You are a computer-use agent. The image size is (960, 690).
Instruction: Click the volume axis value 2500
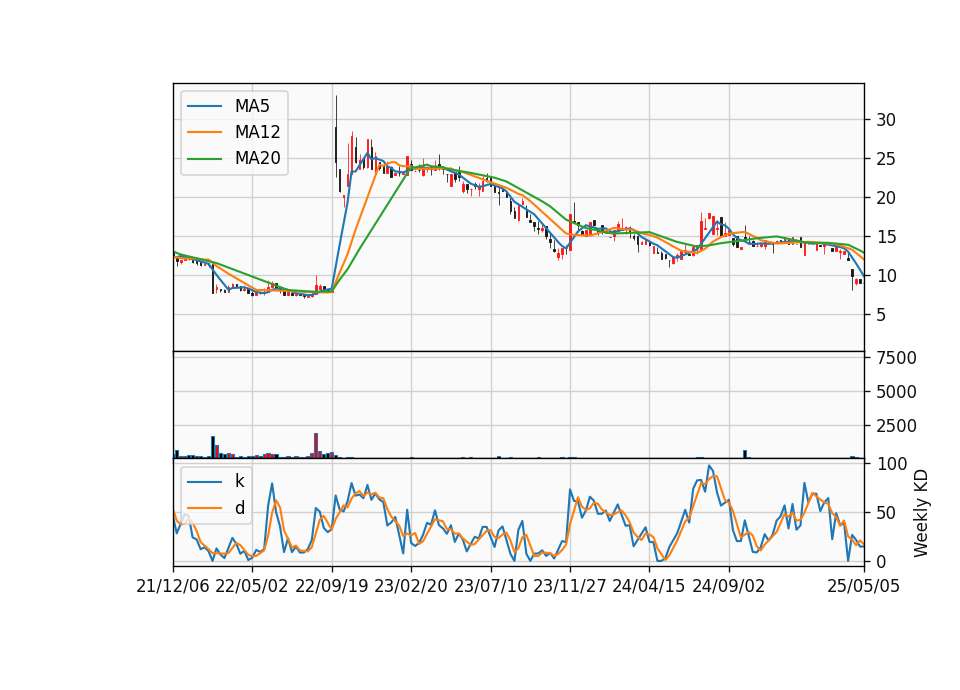point(896,426)
